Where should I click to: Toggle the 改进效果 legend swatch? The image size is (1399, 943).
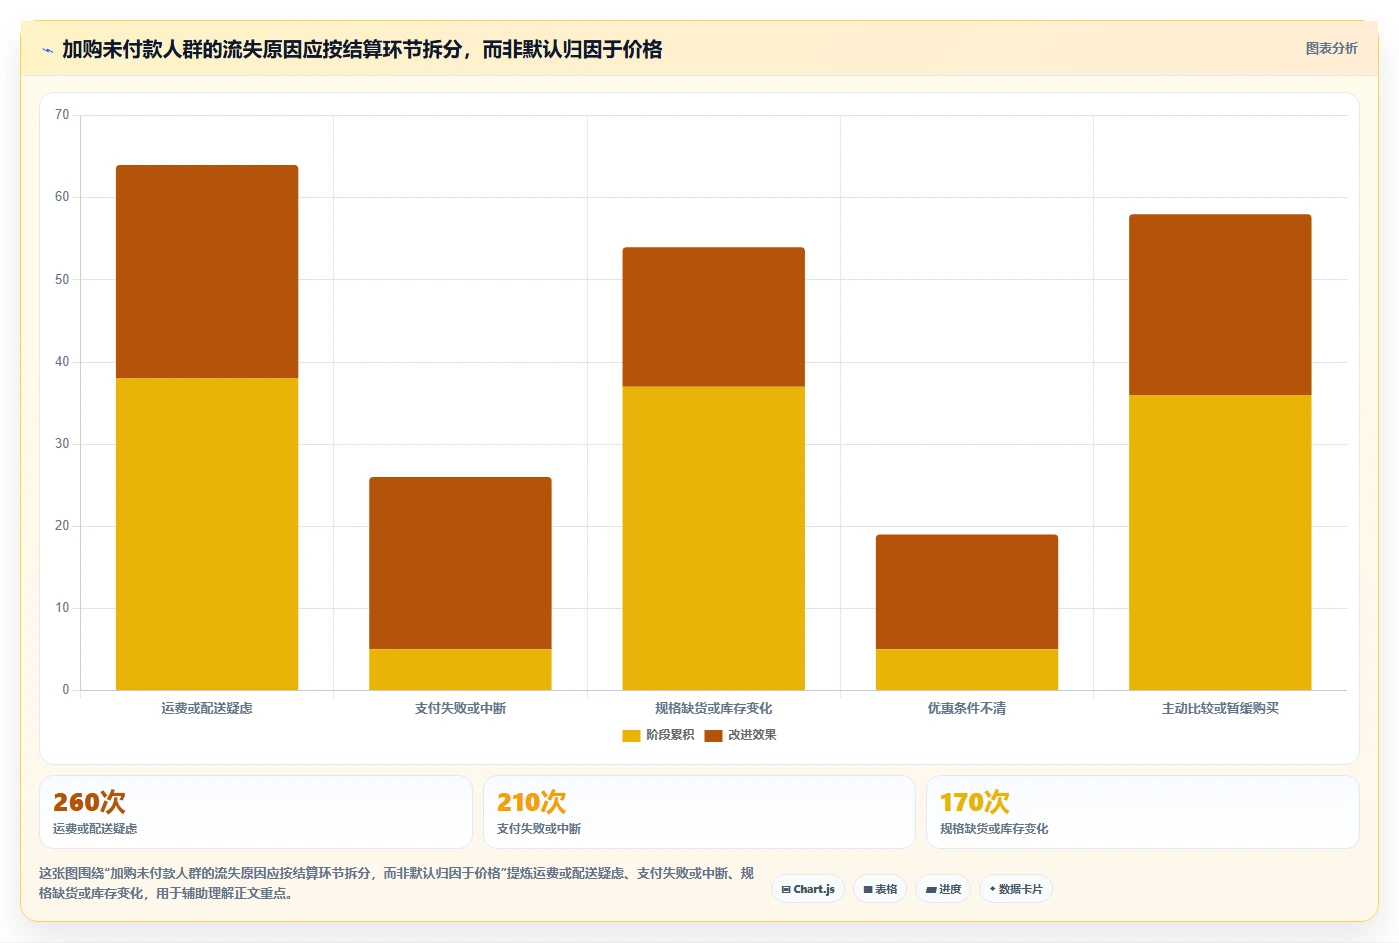(713, 736)
